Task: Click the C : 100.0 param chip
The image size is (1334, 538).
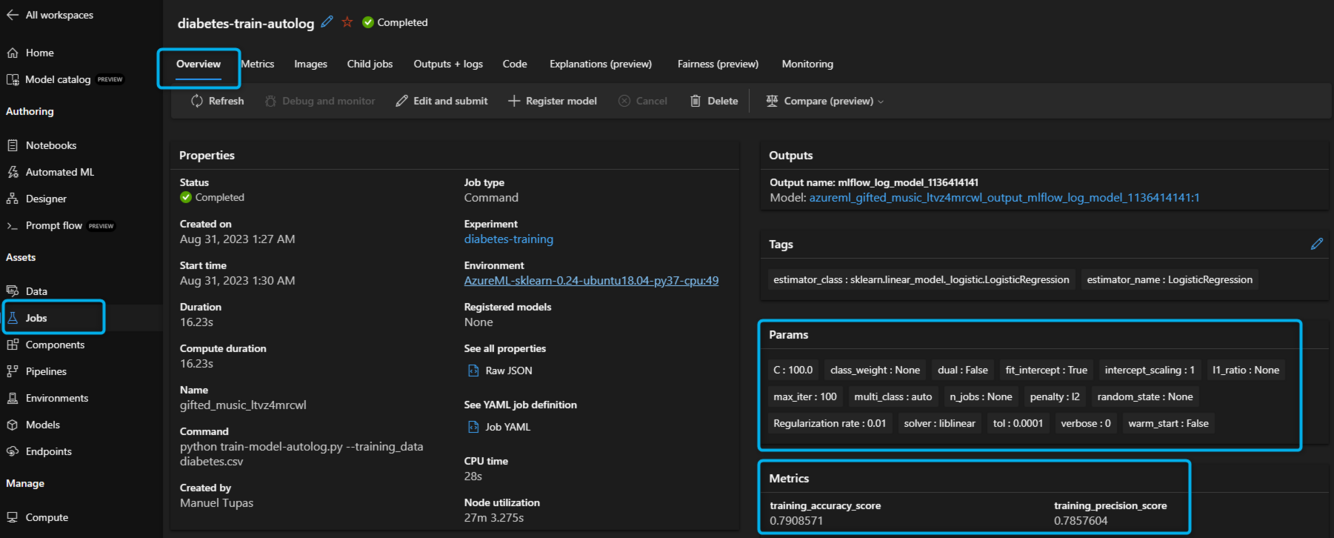Action: click(793, 370)
